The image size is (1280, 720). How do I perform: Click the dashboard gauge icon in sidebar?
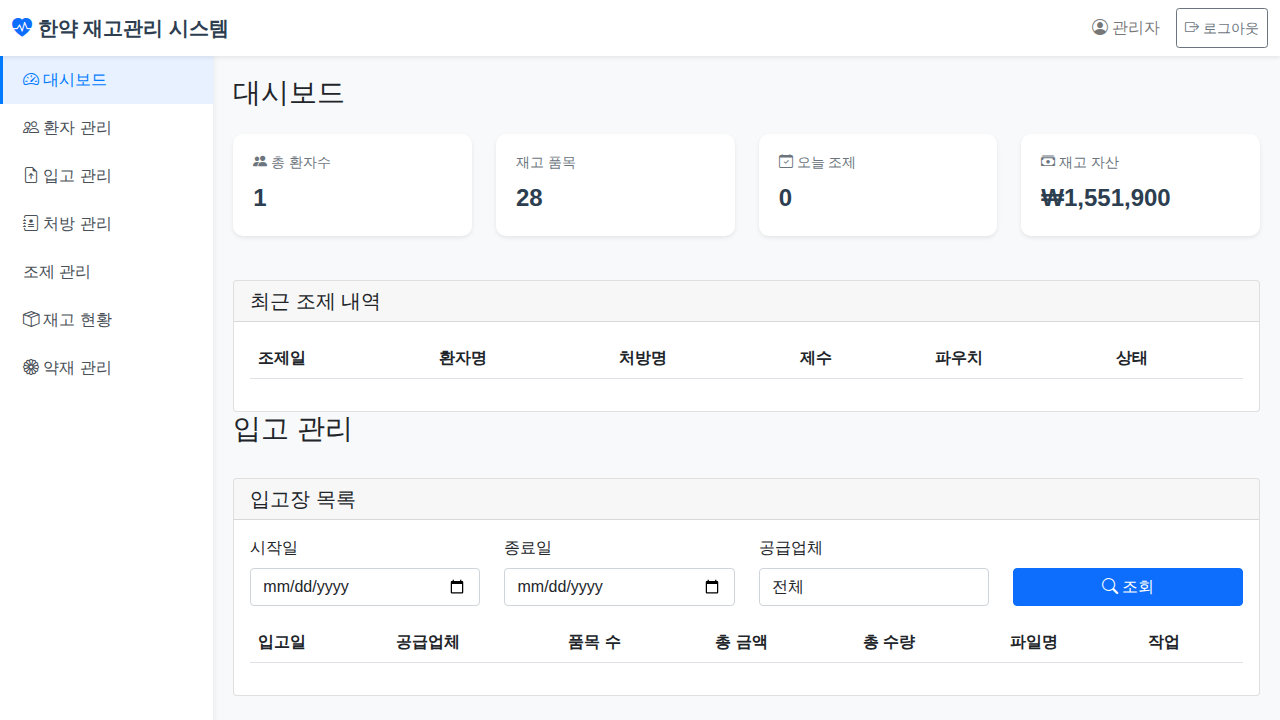pyautogui.click(x=31, y=80)
